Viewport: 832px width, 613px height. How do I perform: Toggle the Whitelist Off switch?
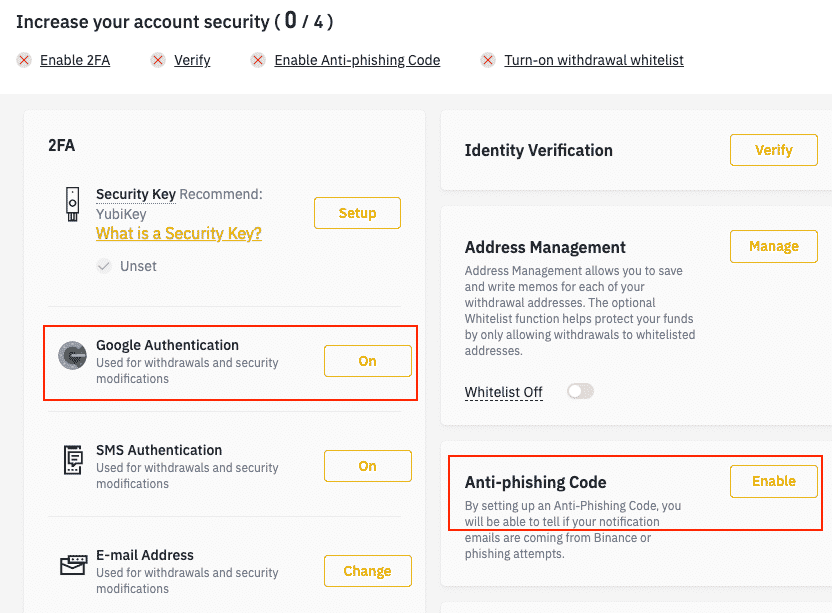tap(580, 392)
